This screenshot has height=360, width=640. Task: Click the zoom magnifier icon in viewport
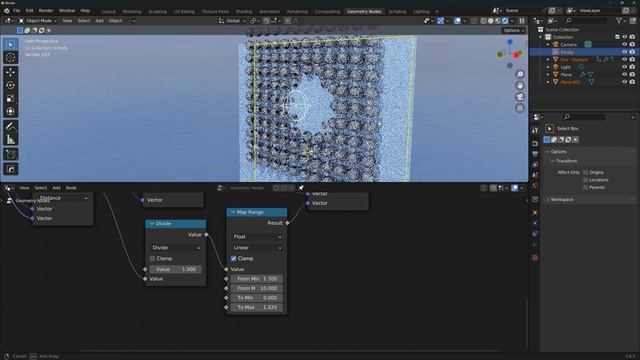(520, 74)
